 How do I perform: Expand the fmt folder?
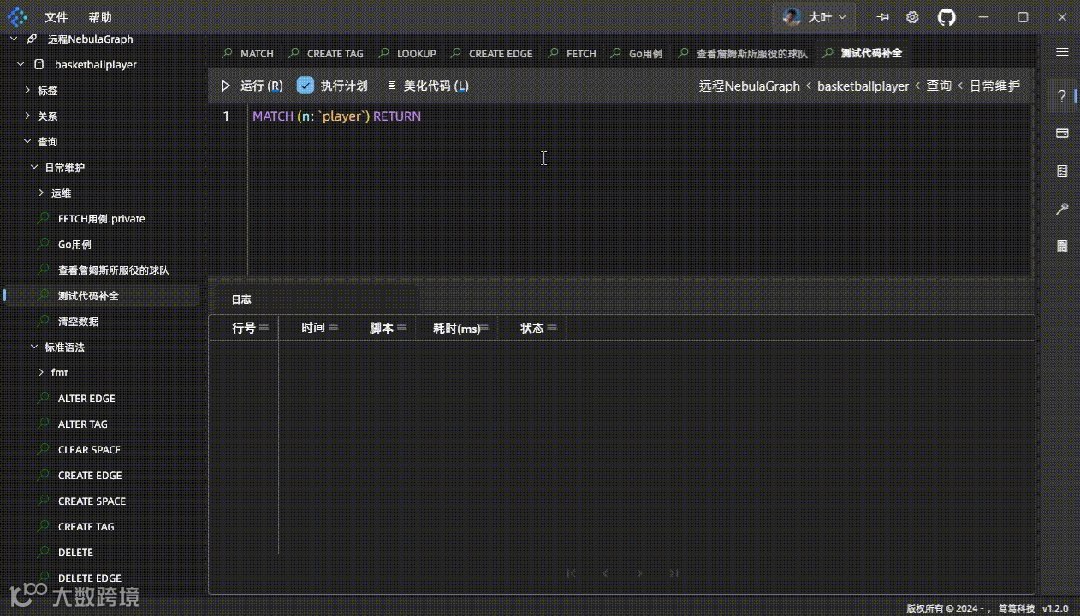tap(41, 373)
